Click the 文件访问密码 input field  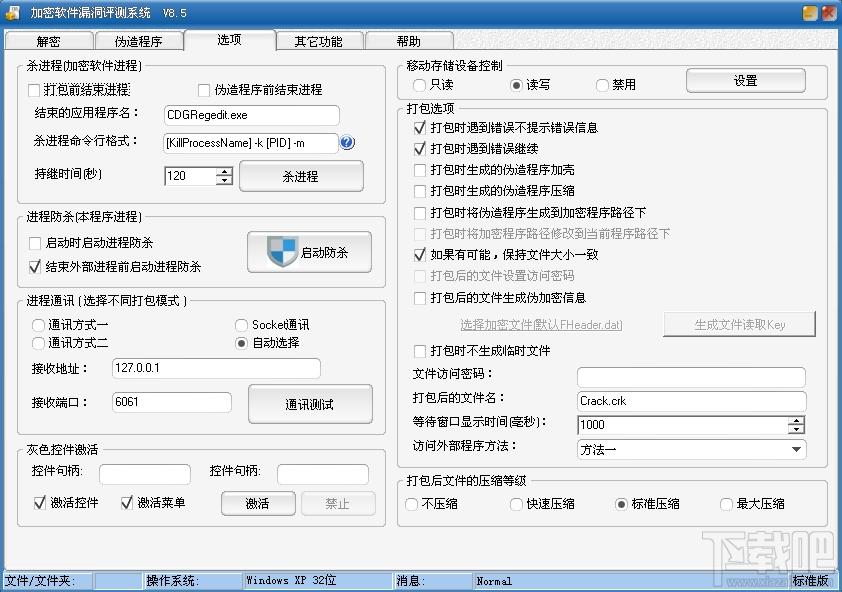coord(692,377)
